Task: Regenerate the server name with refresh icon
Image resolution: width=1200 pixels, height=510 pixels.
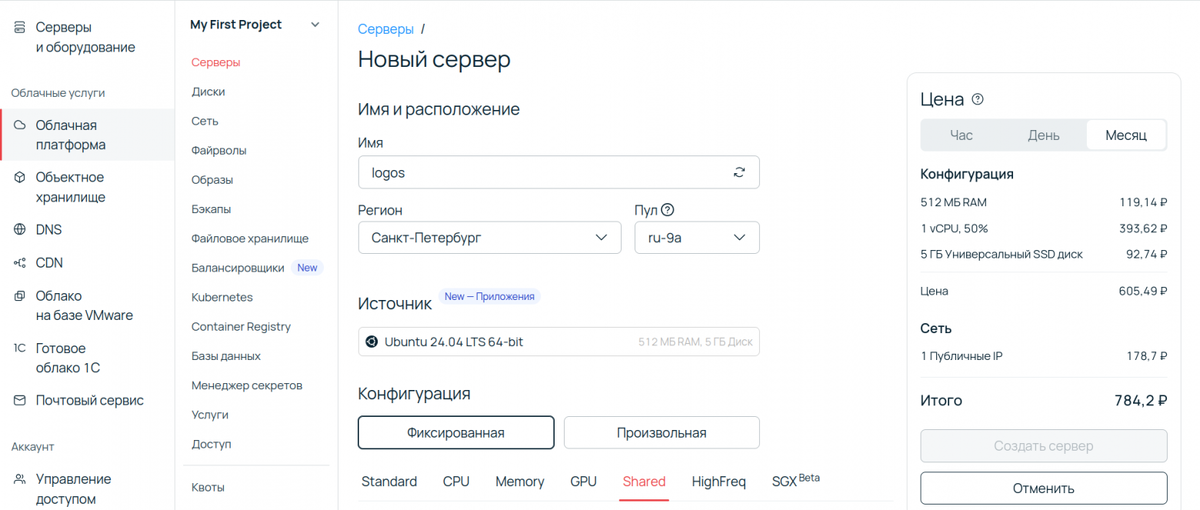Action: [x=739, y=172]
